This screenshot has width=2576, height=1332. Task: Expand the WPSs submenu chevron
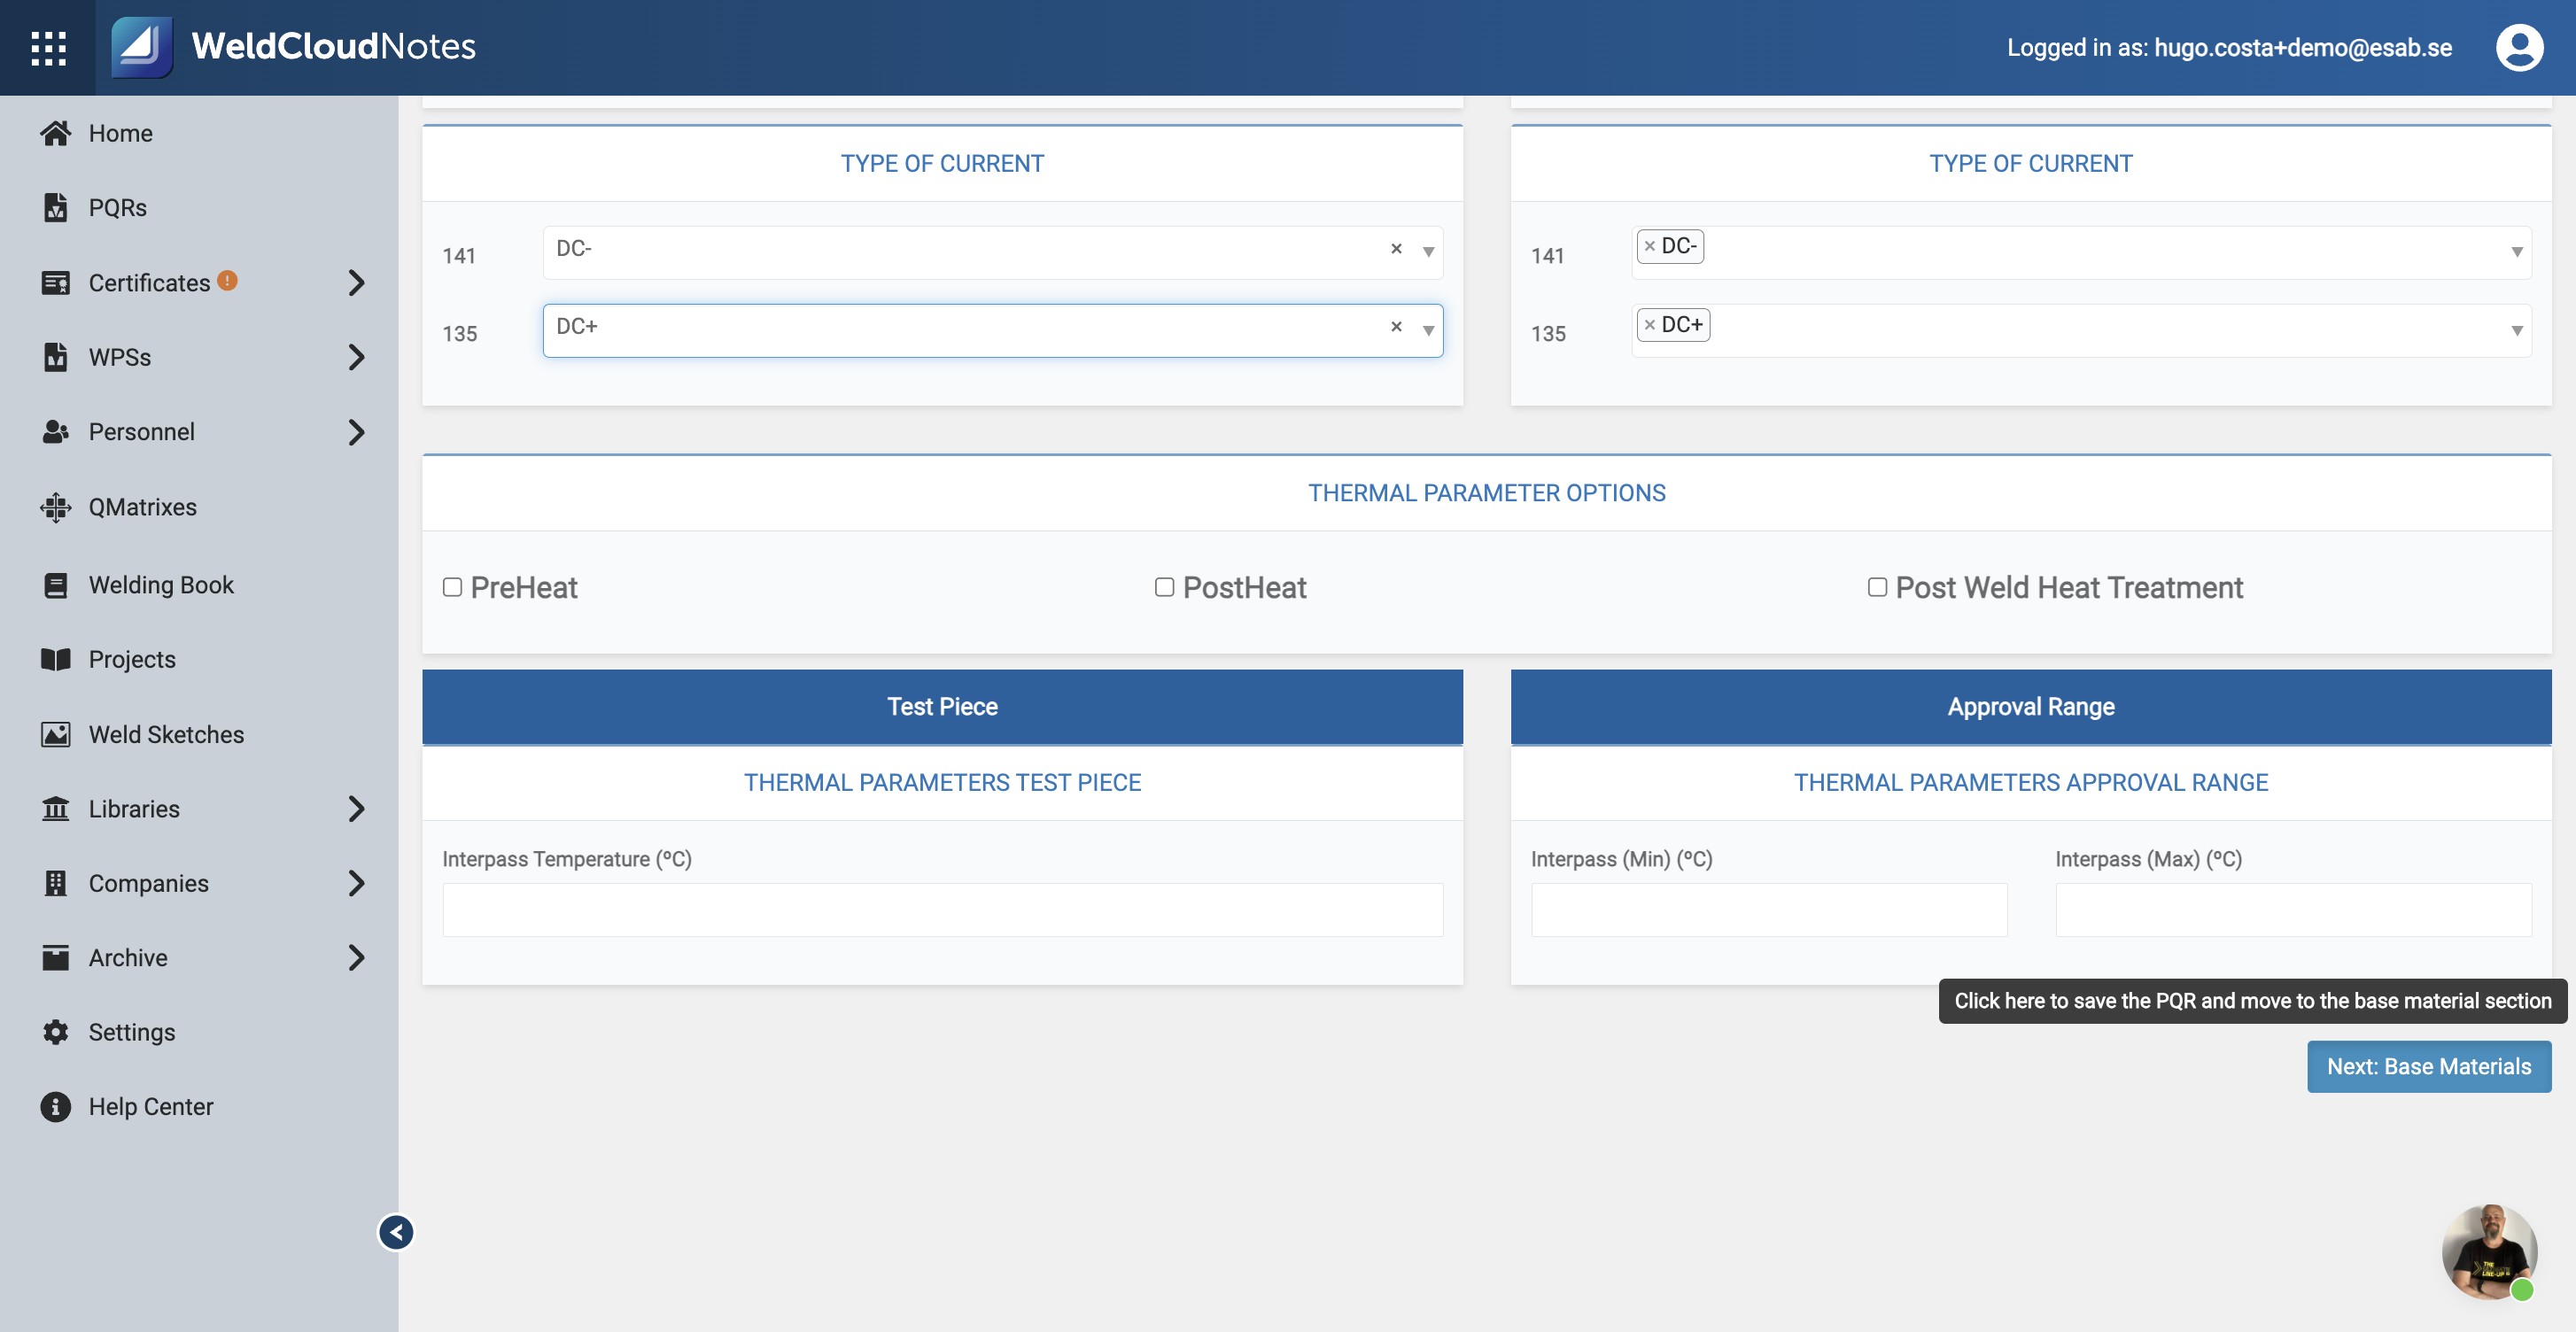(356, 357)
